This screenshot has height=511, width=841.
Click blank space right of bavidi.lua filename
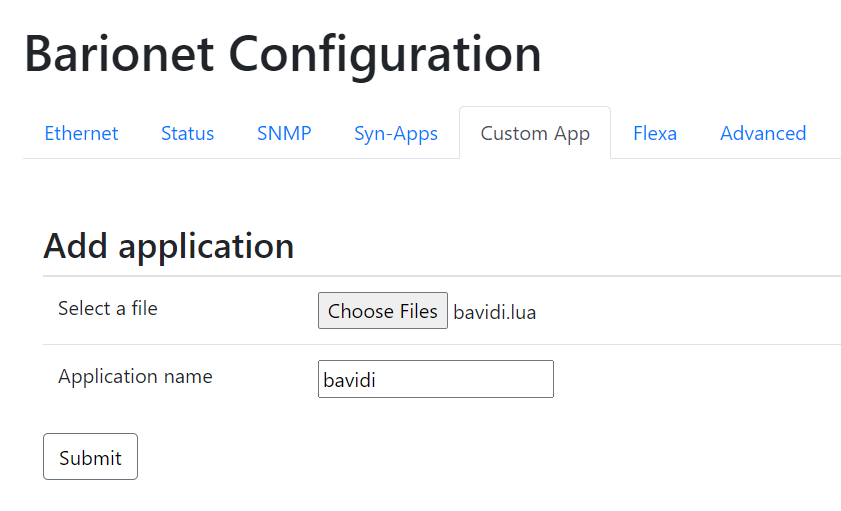point(690,312)
